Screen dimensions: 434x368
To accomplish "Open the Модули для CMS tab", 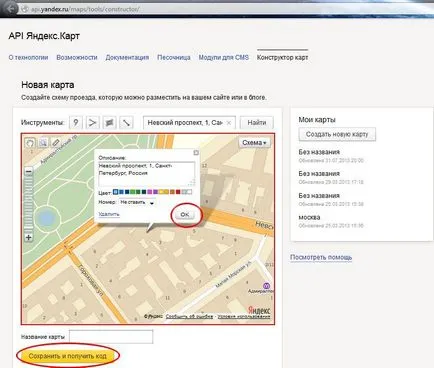I will [224, 57].
